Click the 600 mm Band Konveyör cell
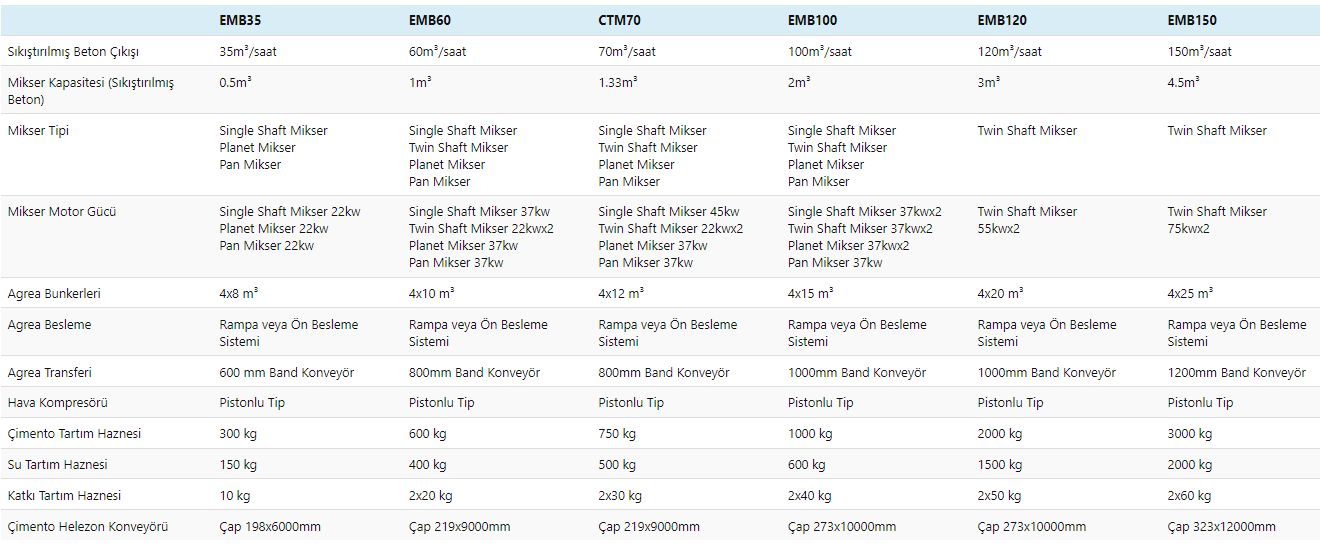 pos(286,373)
